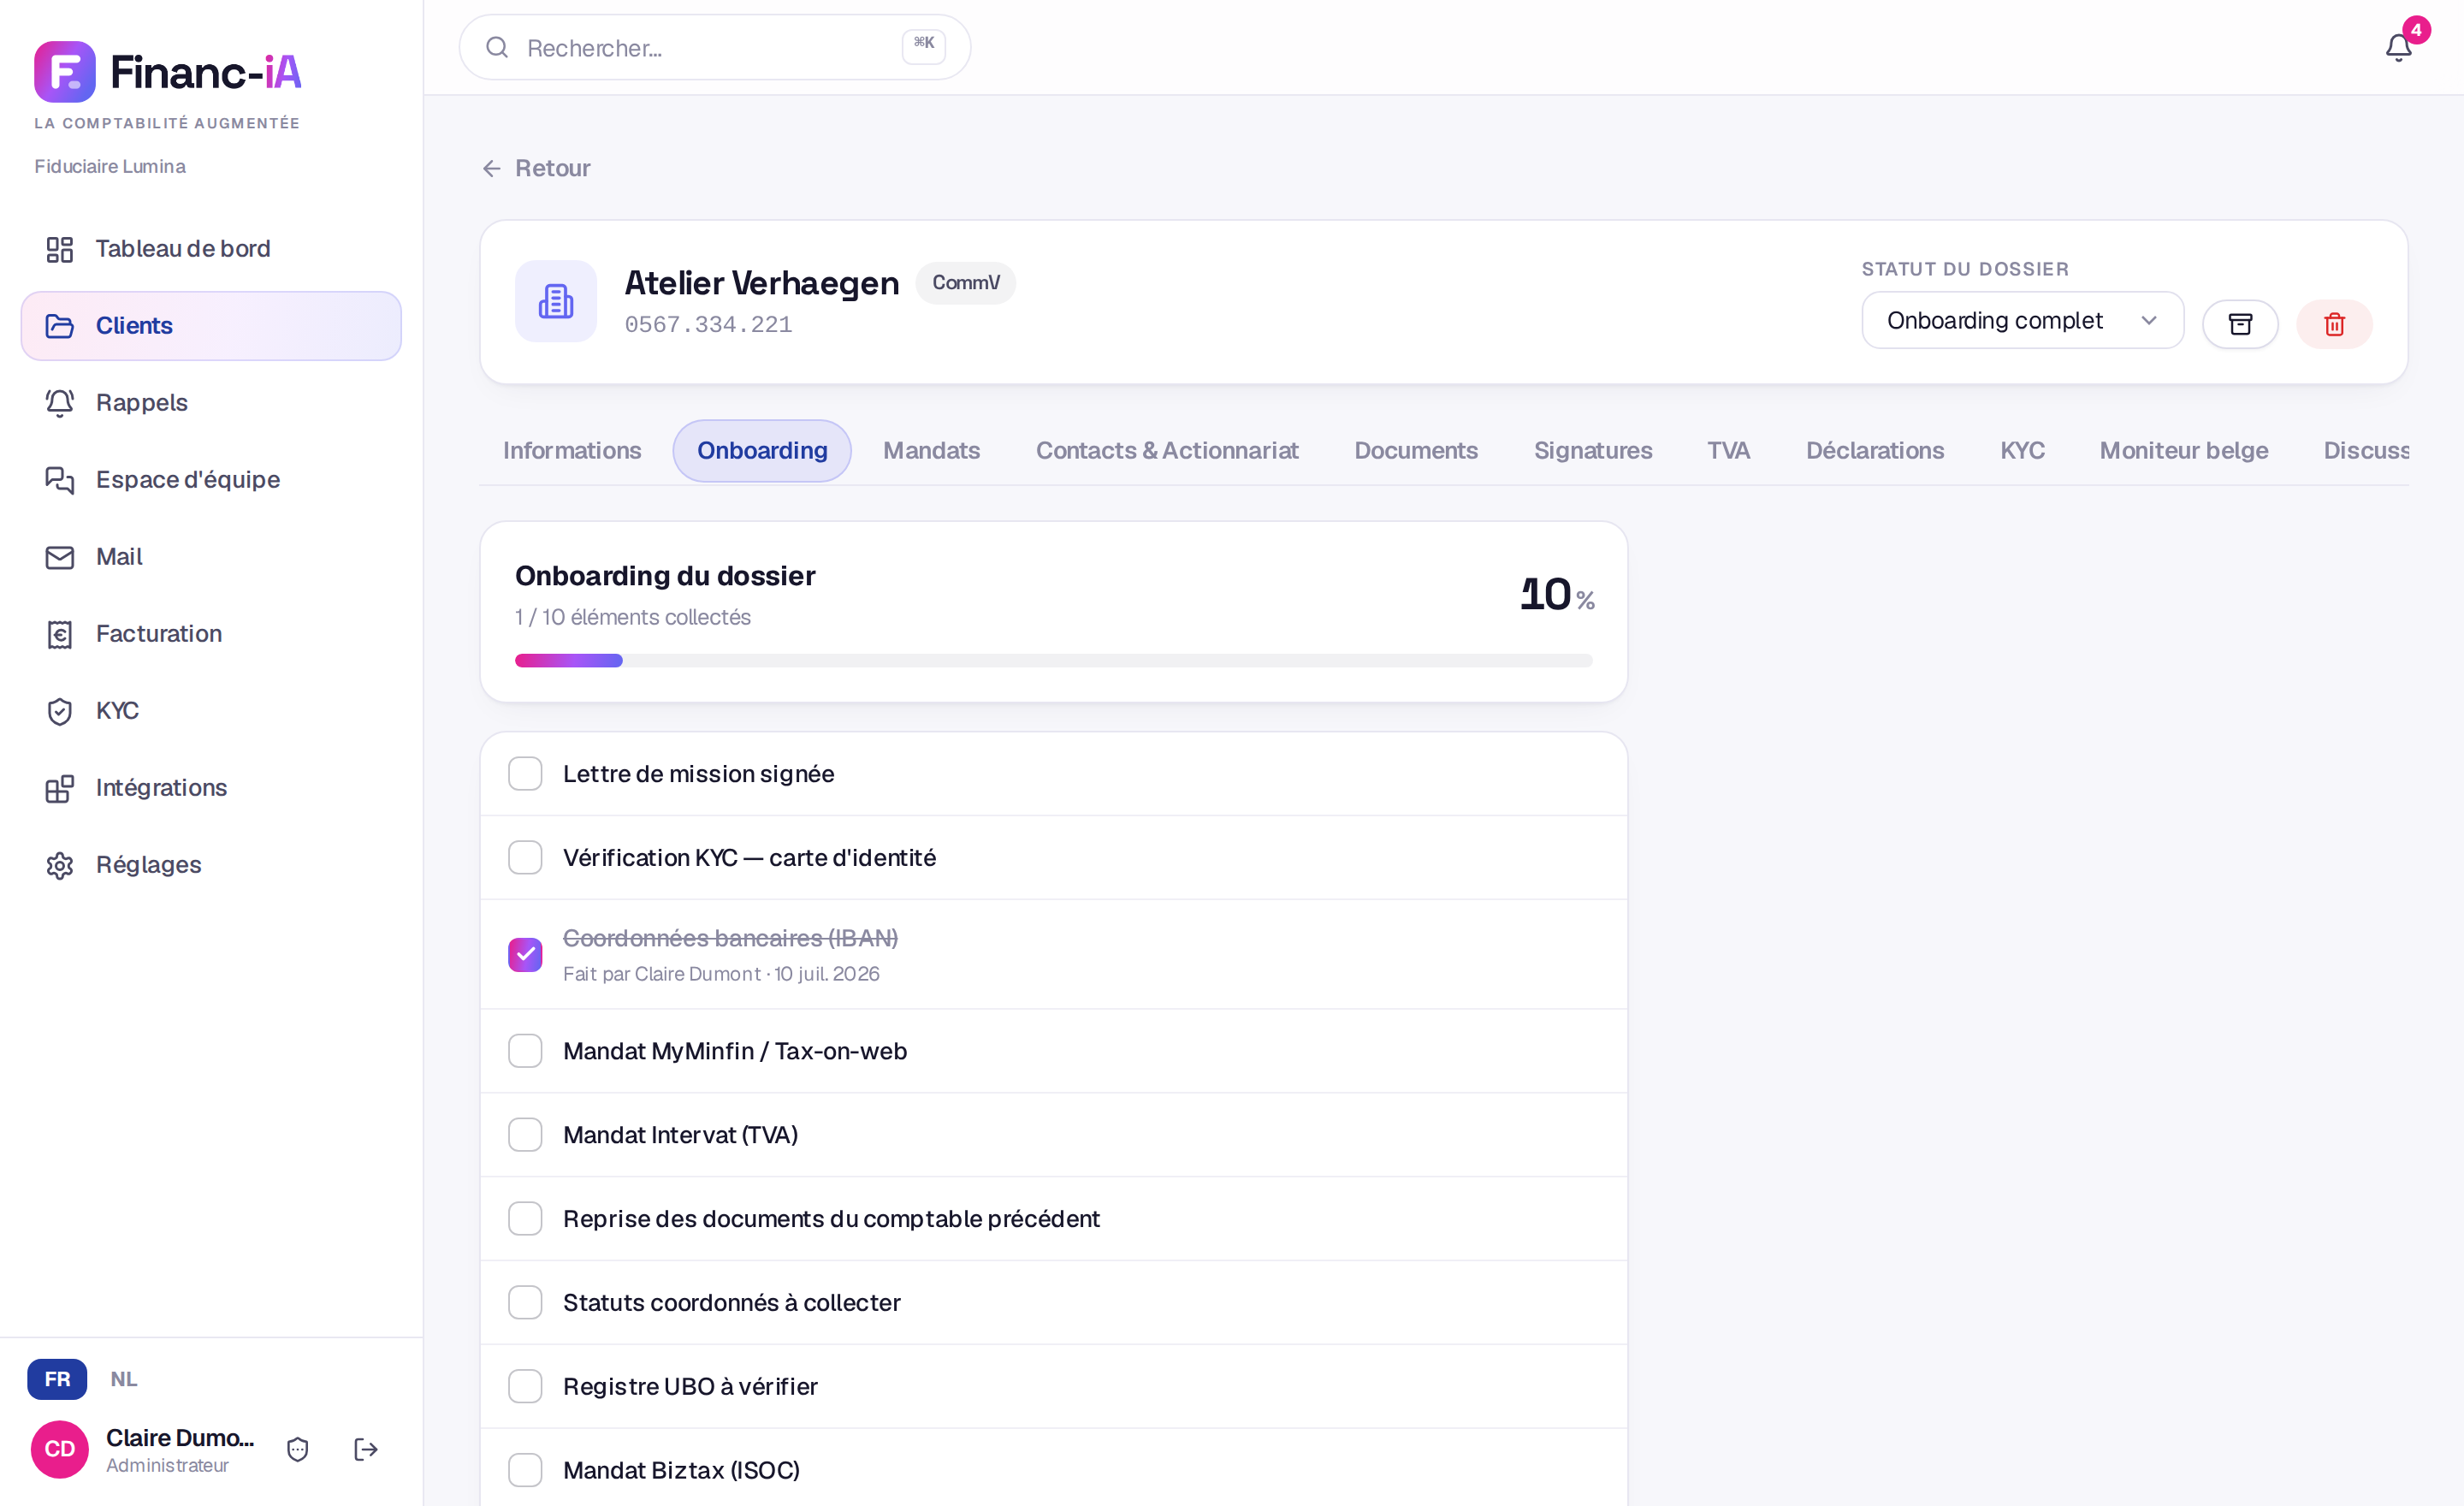Open Rappels bell icon in sidebar
This screenshot has height=1506, width=2464.
(x=60, y=403)
